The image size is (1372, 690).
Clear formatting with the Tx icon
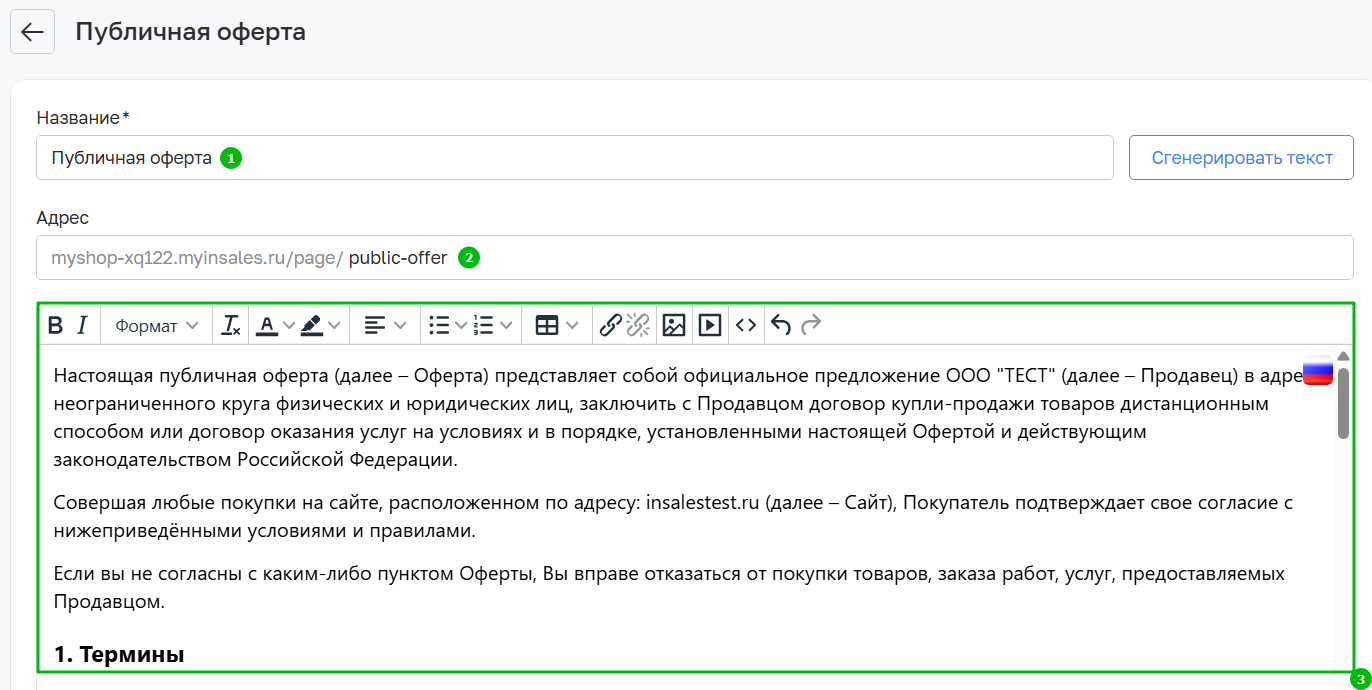231,325
